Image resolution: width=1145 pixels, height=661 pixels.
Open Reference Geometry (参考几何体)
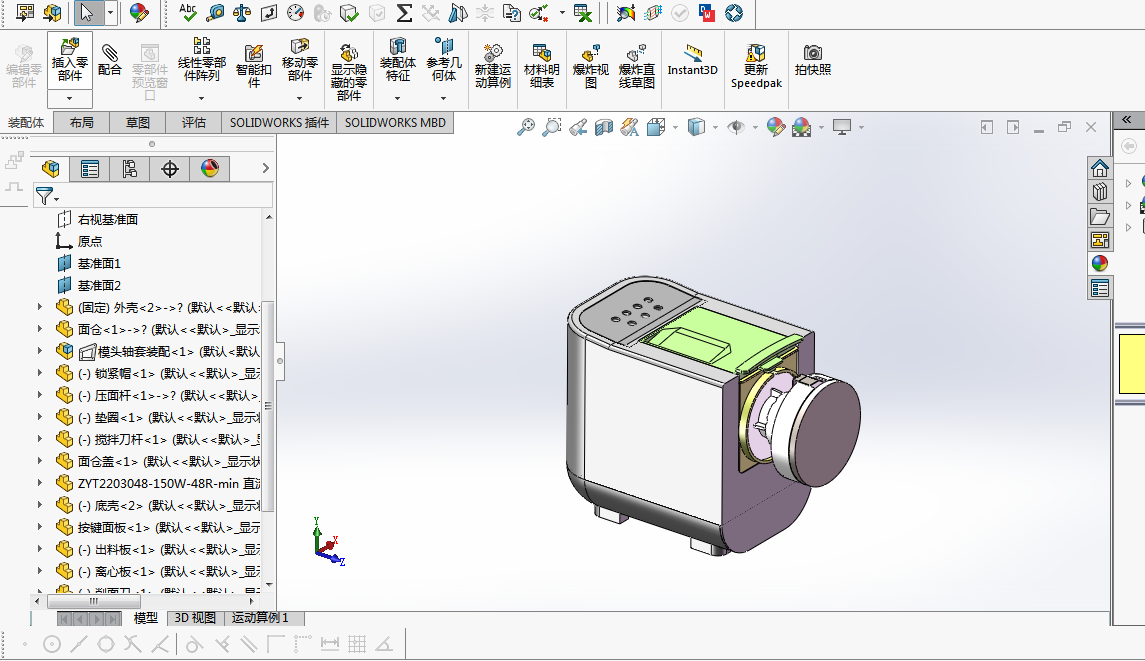pyautogui.click(x=443, y=60)
